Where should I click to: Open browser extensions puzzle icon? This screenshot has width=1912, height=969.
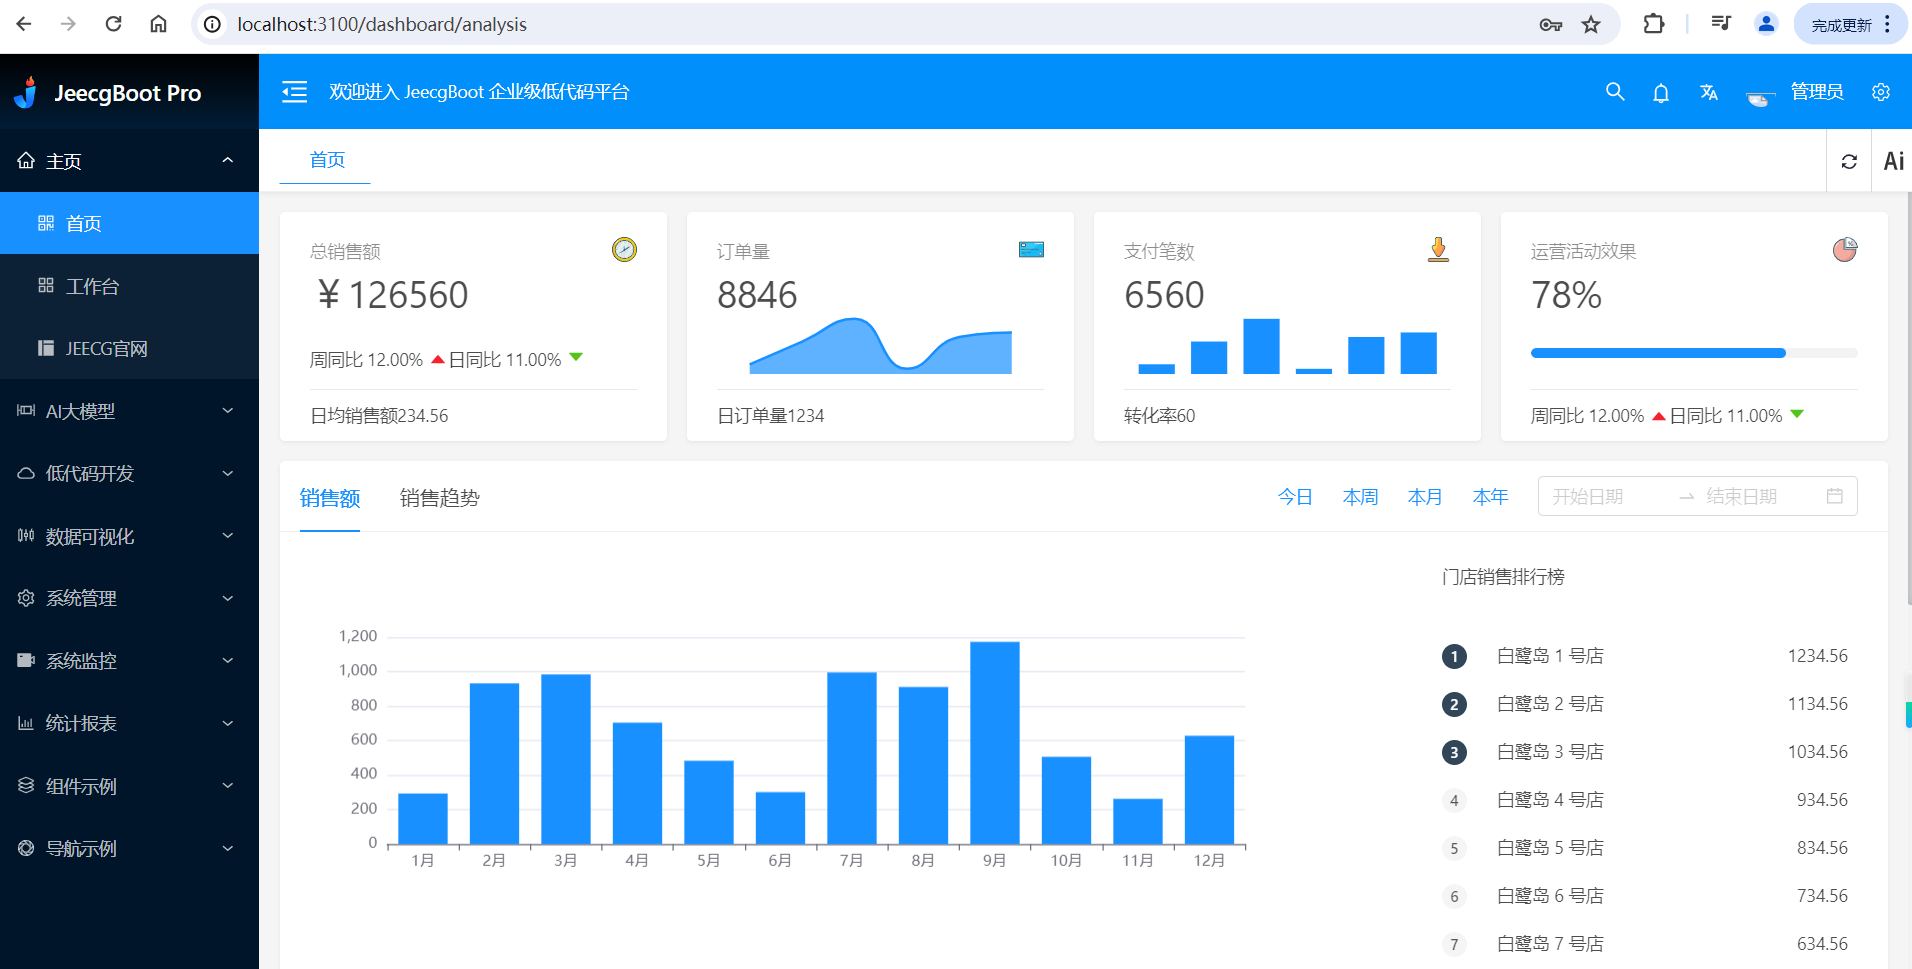pos(1654,24)
